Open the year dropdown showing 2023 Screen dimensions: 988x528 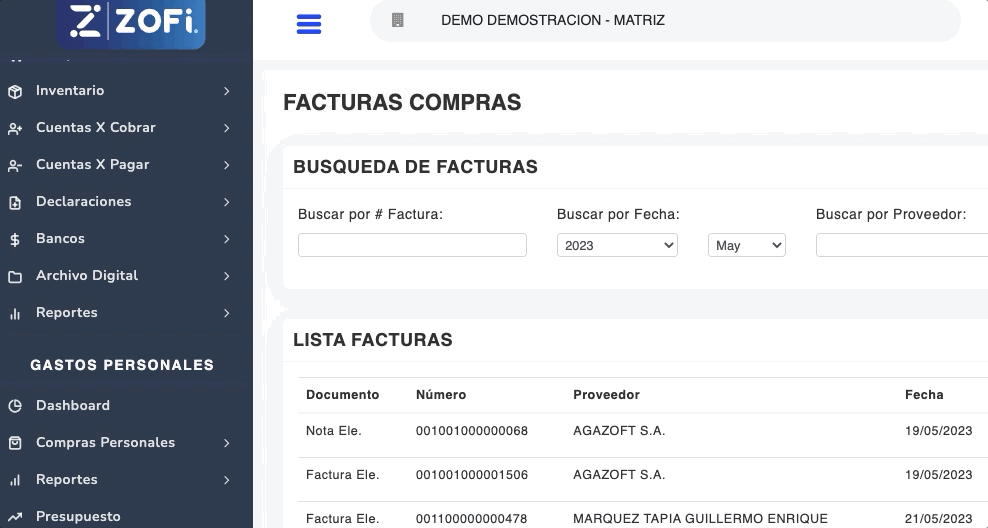617,245
